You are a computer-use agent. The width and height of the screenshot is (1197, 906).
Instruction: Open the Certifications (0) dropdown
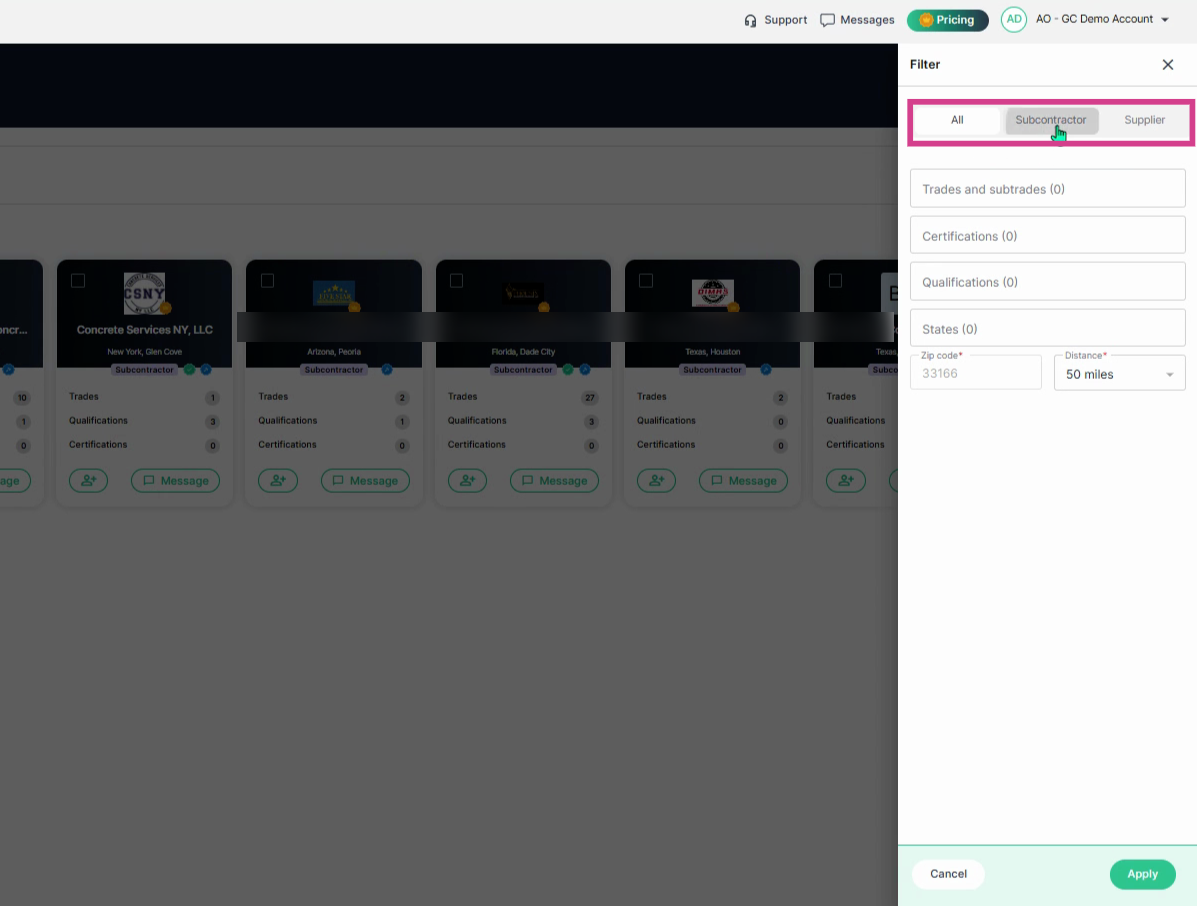[x=1047, y=235]
